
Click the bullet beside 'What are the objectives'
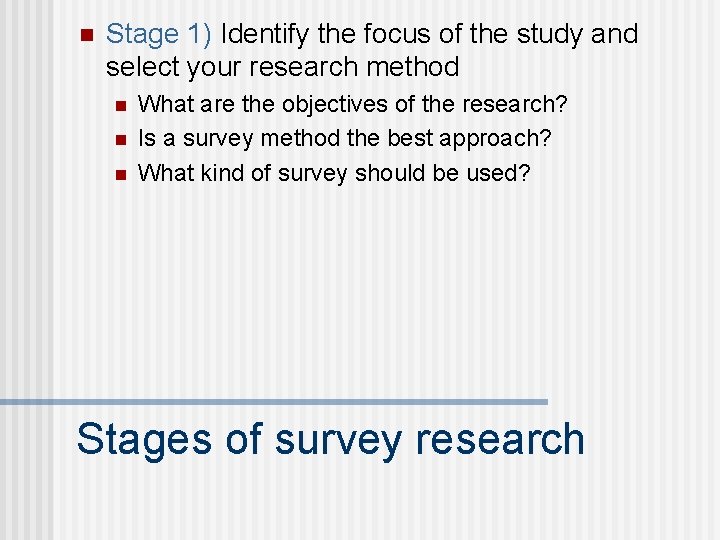(120, 106)
